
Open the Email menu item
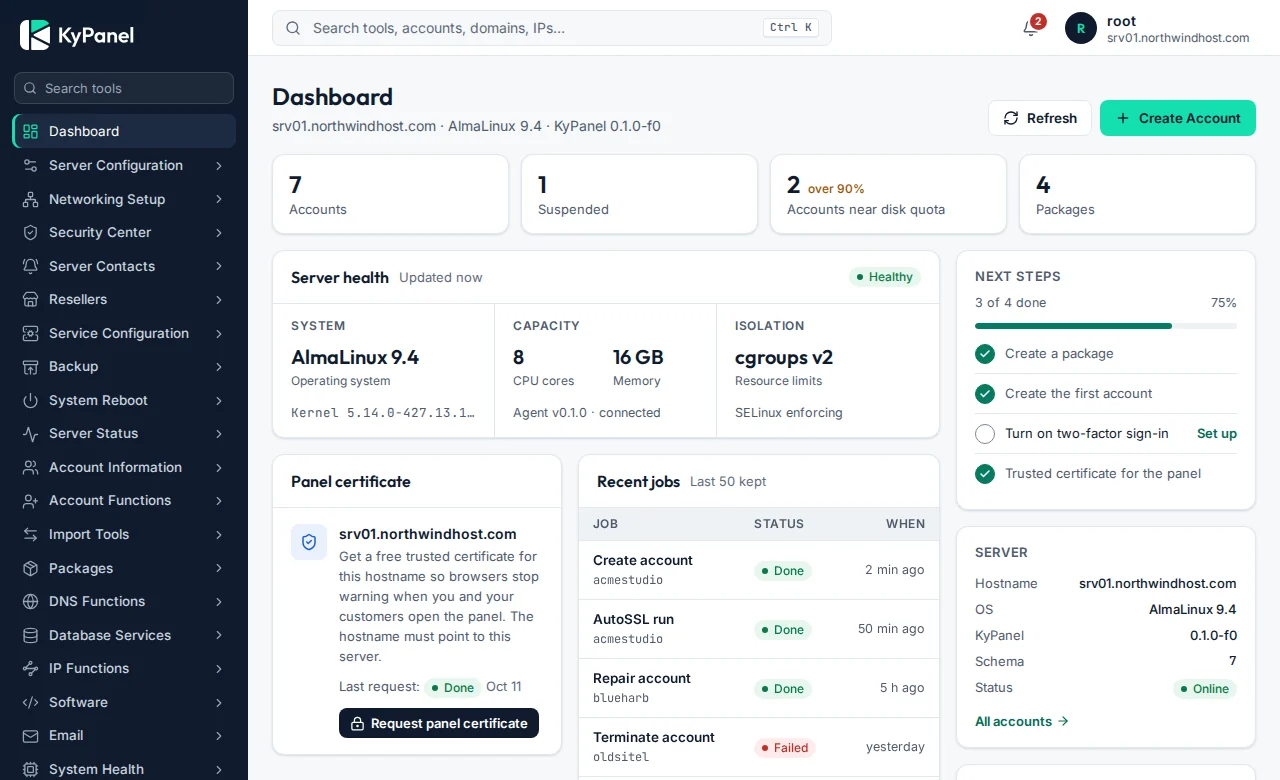(124, 735)
